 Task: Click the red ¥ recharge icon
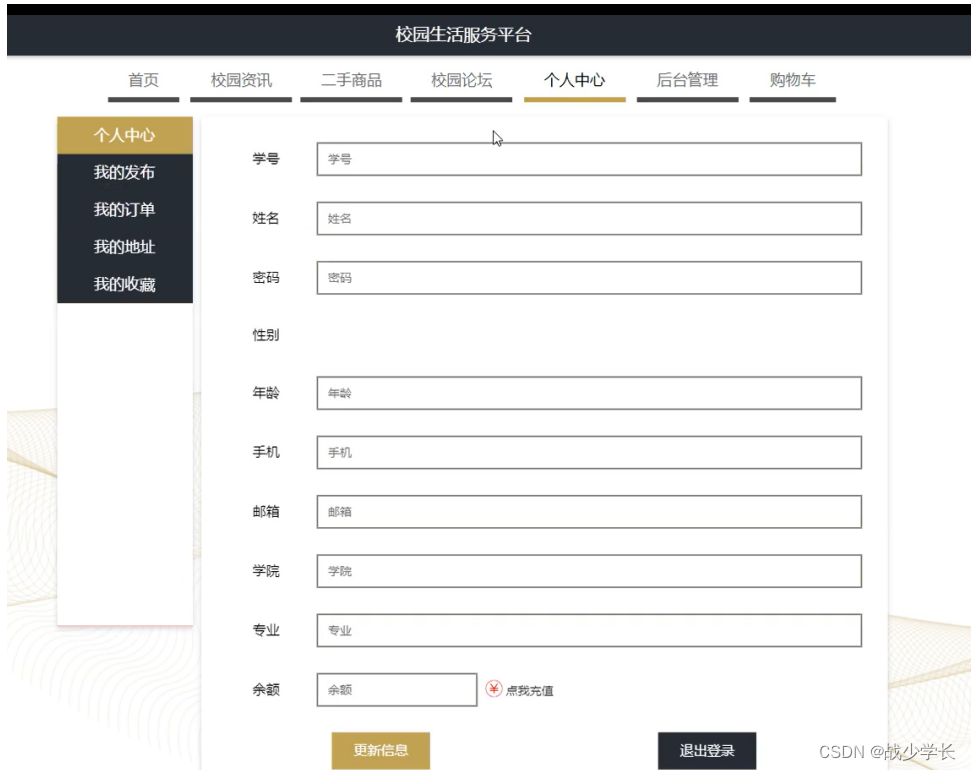point(493,689)
